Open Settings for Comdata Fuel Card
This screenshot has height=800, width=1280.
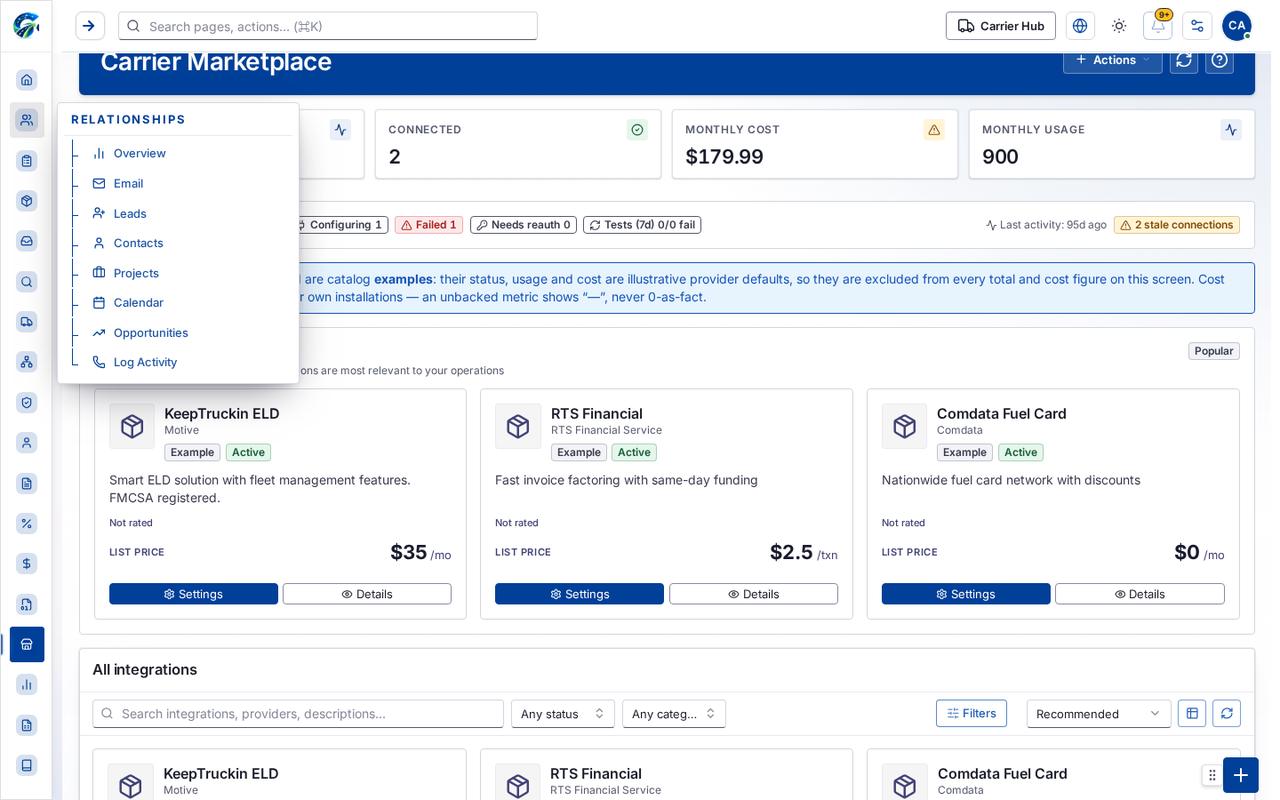point(966,594)
